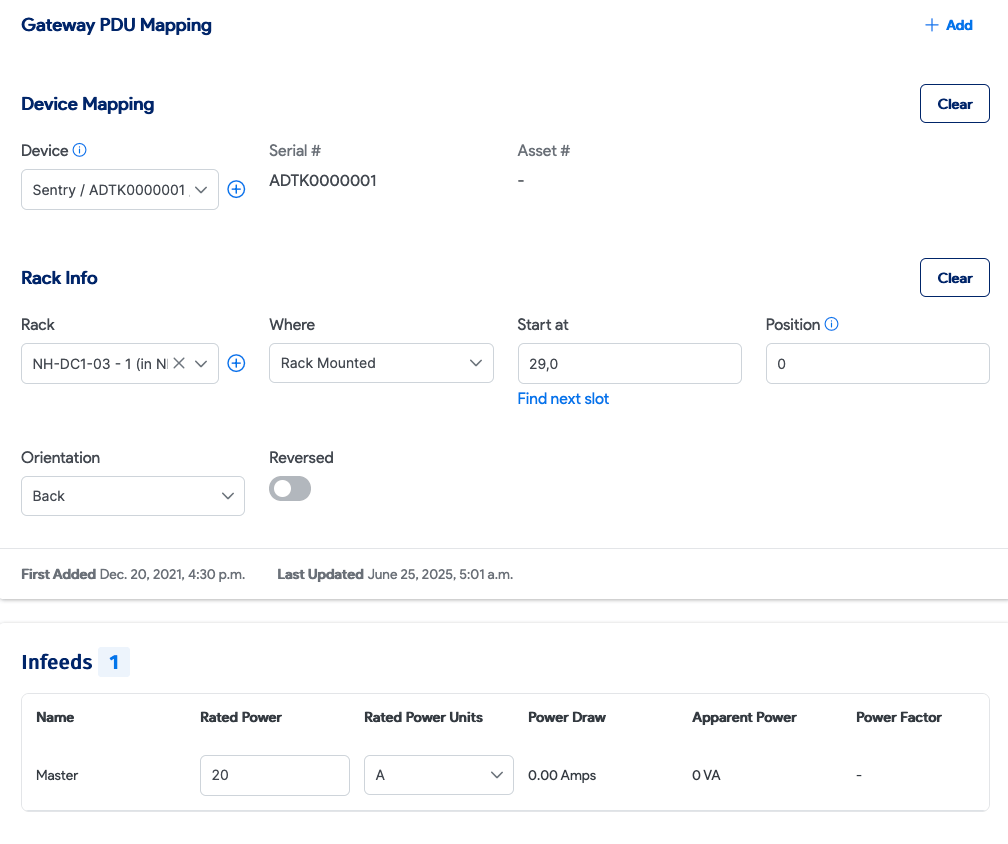Click the plus circle icon next to Device dropdown

236,189
